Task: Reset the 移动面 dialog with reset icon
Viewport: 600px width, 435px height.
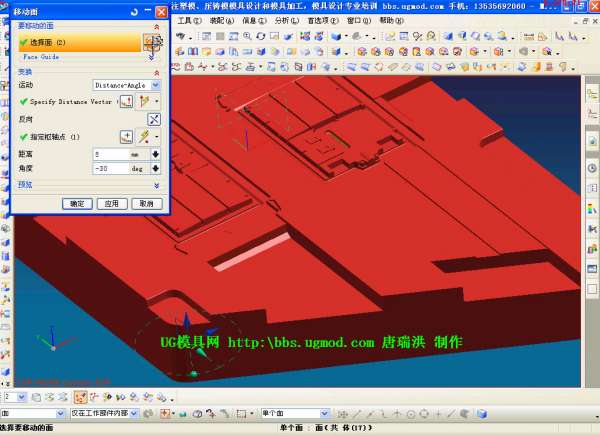Action: (x=134, y=11)
